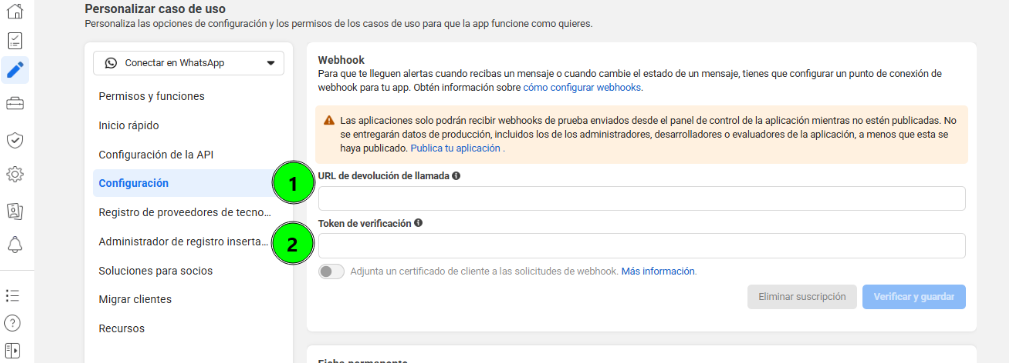Click the checklist icon in left sidebar
Viewport: 1009px width, 363px height.
[x=15, y=41]
